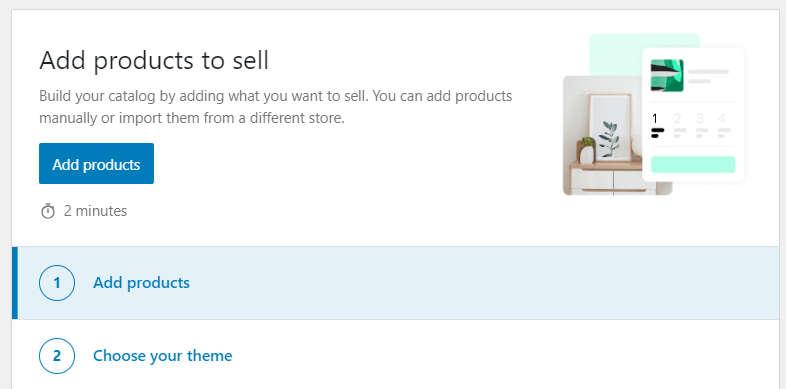
Task: Select faded number 2 in the illustration card
Action: (x=678, y=119)
